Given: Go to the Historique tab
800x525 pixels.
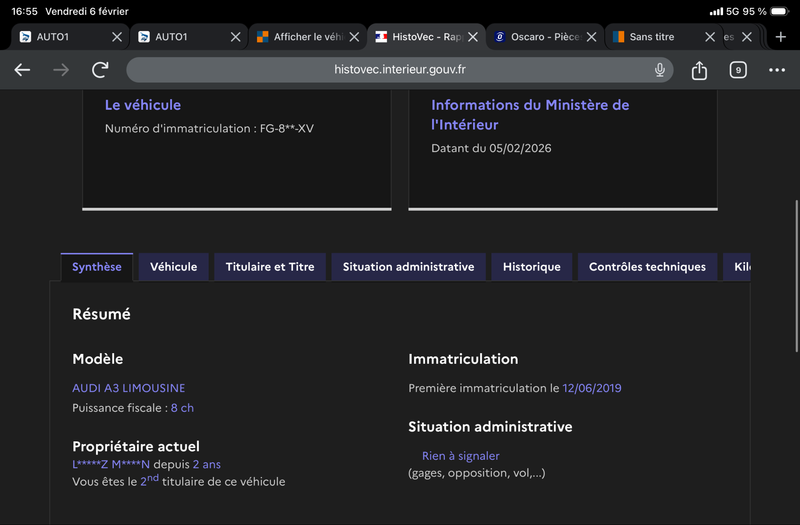Looking at the screenshot, I should coord(531,267).
